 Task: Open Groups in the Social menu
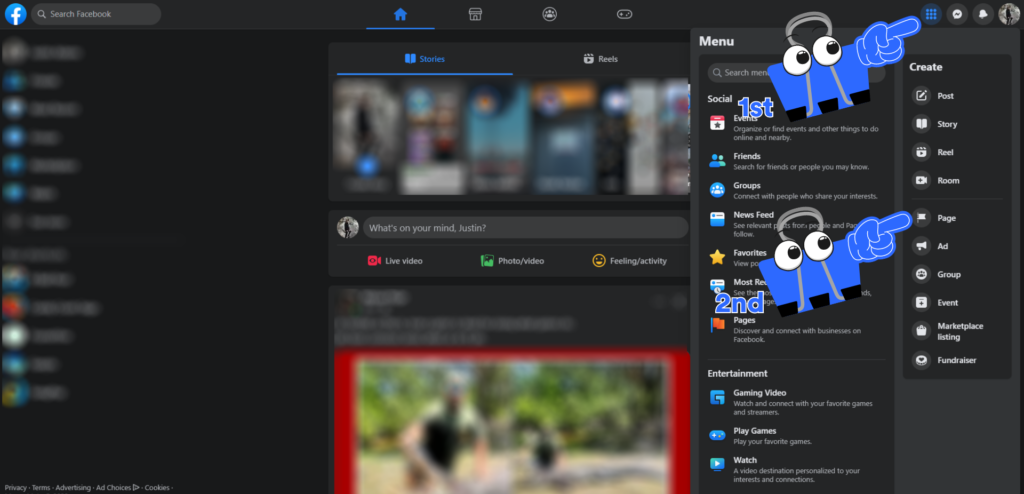(795, 190)
